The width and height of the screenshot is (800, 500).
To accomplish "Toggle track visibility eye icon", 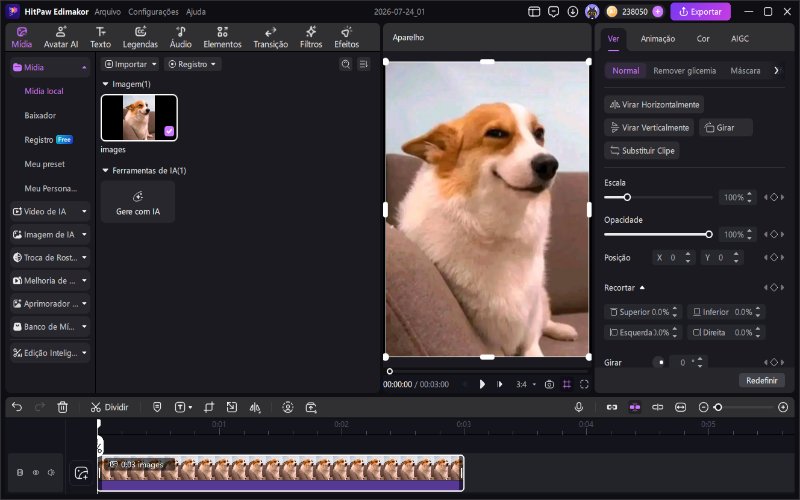I will tap(36, 472).
